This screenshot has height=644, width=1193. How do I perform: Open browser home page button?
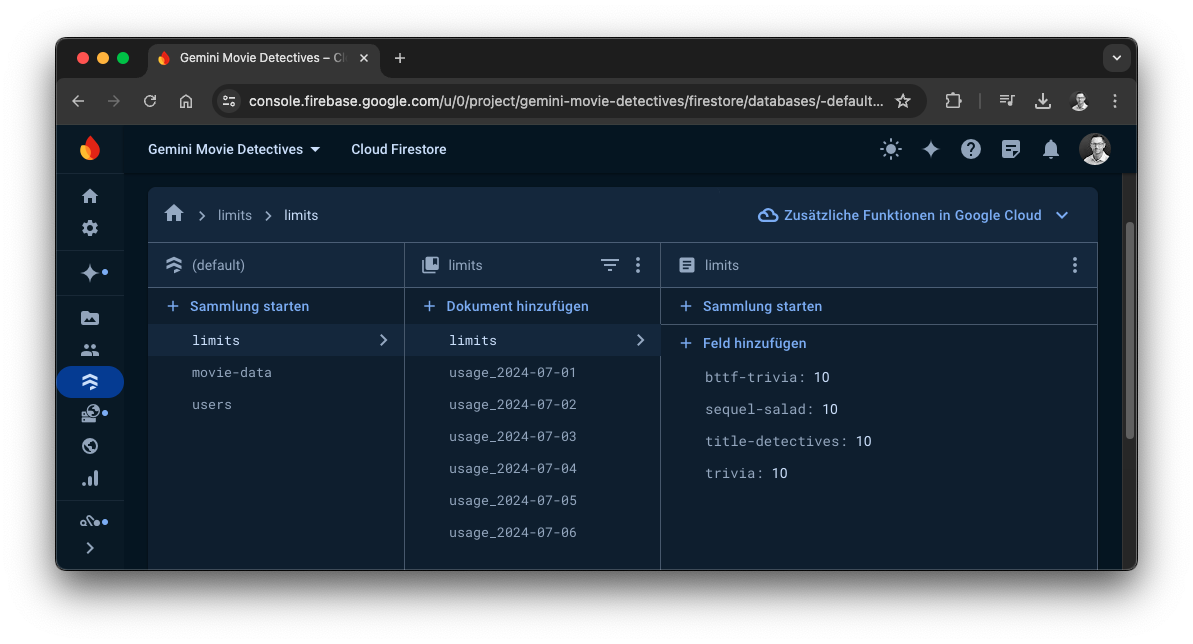[x=186, y=101]
